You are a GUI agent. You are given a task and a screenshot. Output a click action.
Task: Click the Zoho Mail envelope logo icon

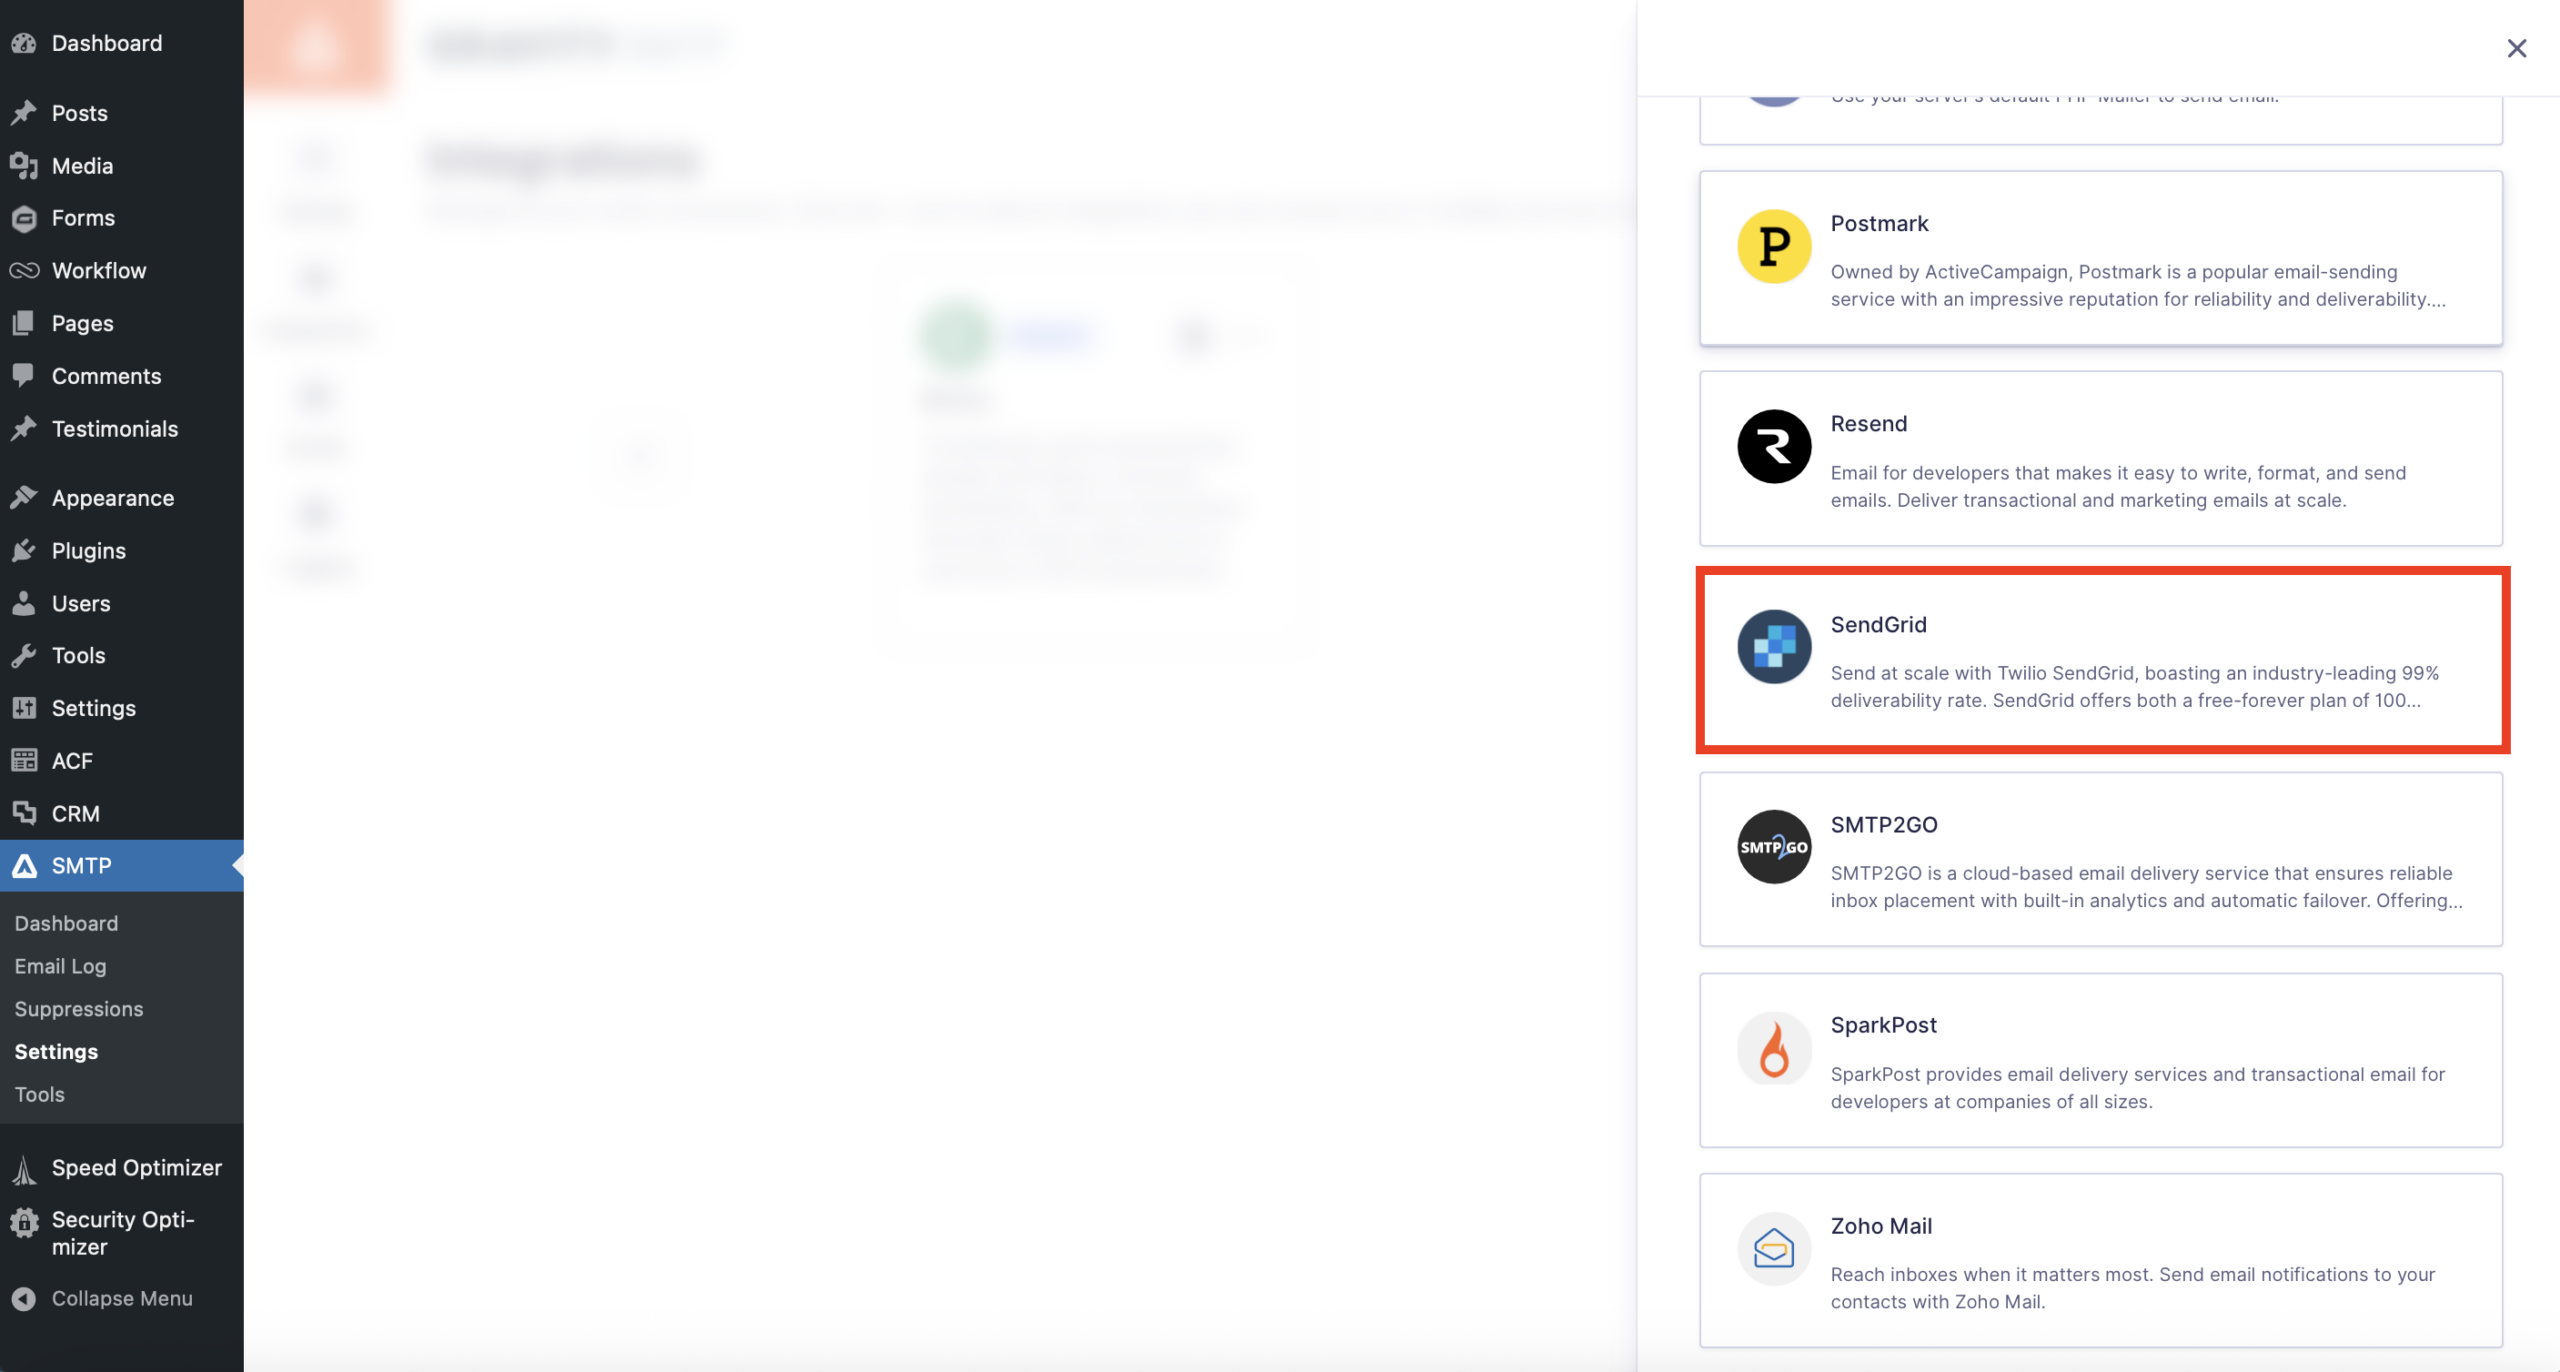(x=1773, y=1248)
